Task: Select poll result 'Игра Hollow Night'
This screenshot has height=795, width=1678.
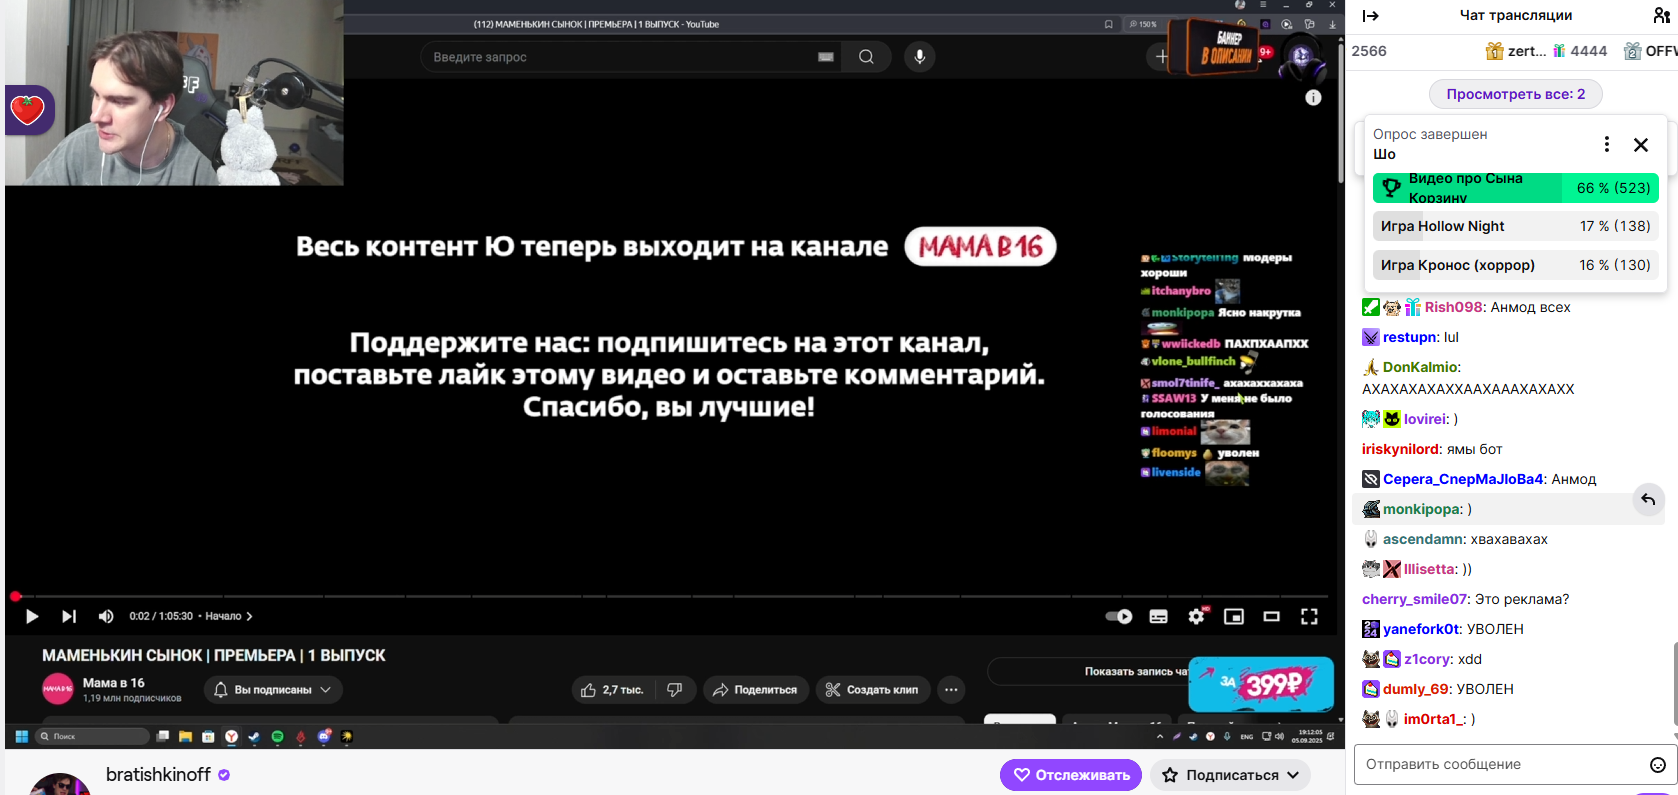Action: [1516, 226]
